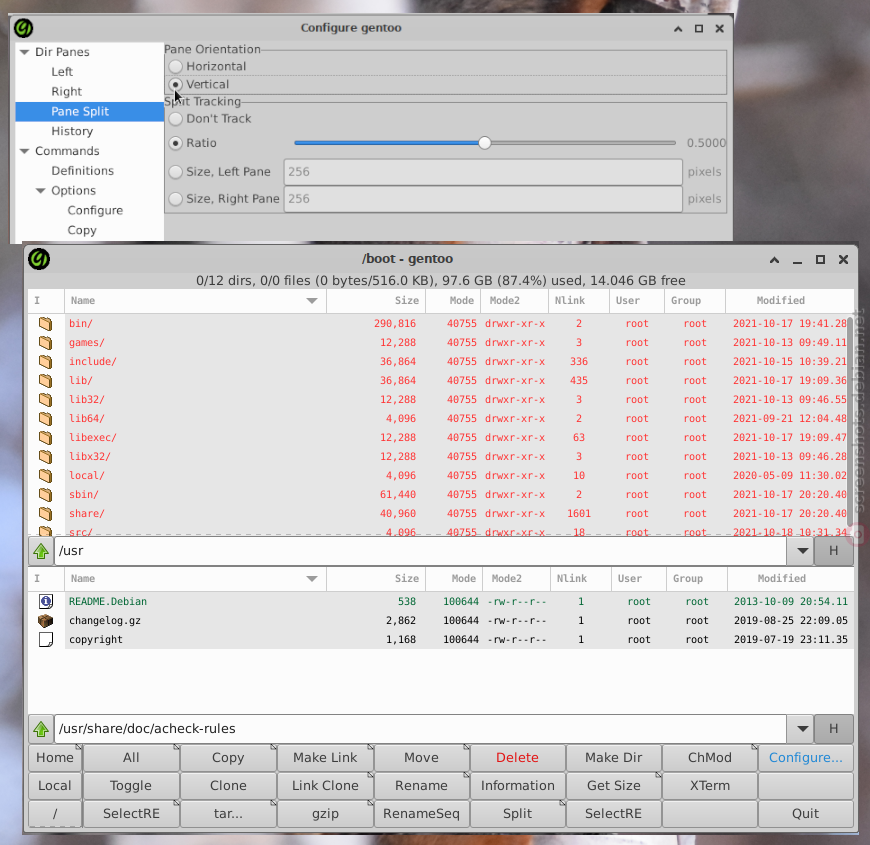Click the Make Link button

[x=325, y=758]
